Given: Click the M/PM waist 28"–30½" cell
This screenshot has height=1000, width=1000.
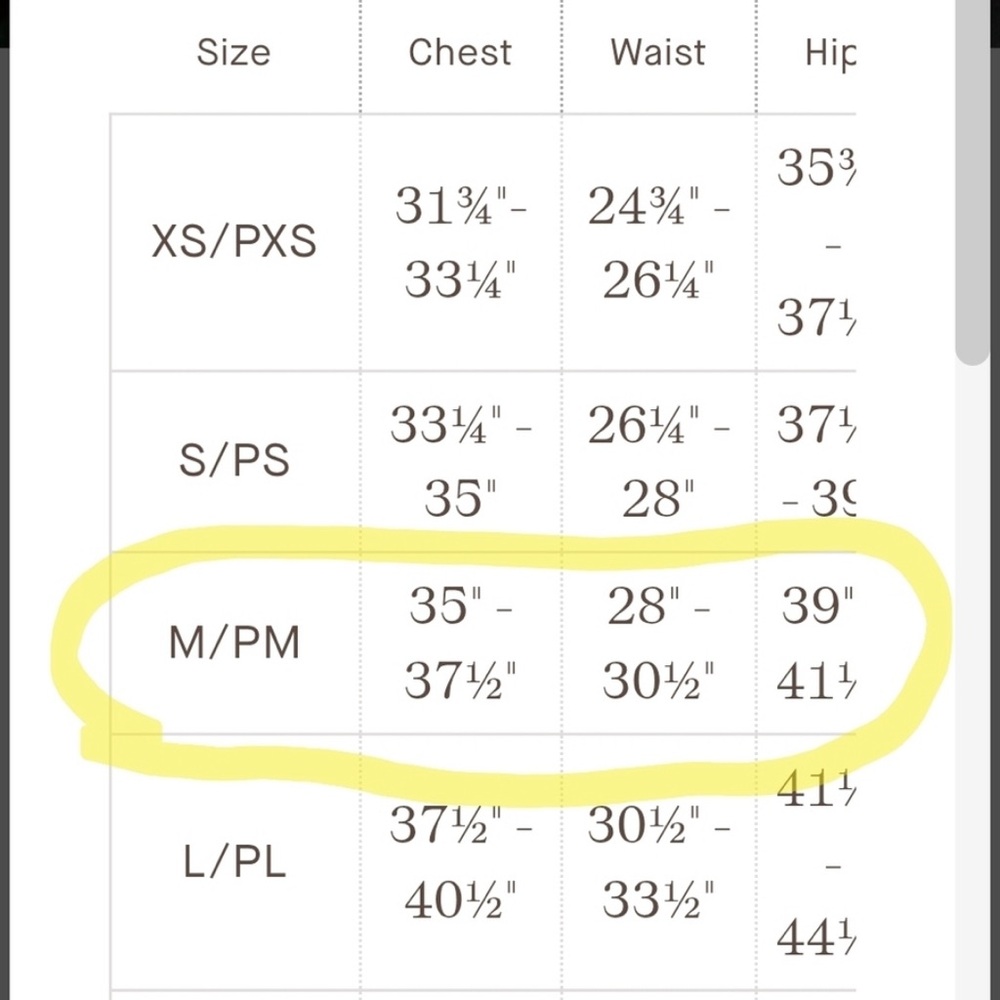Looking at the screenshot, I should point(659,643).
